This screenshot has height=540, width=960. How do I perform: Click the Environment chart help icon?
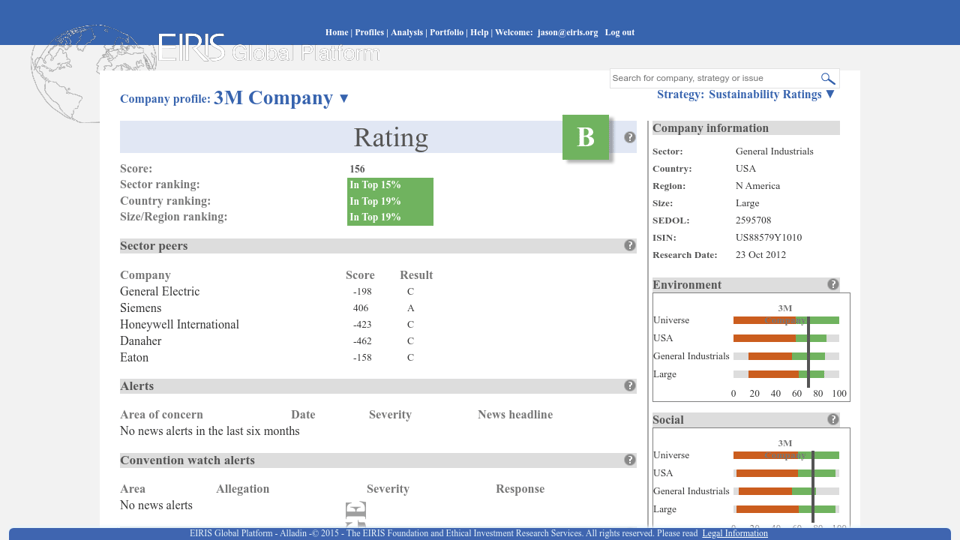[x=833, y=285]
